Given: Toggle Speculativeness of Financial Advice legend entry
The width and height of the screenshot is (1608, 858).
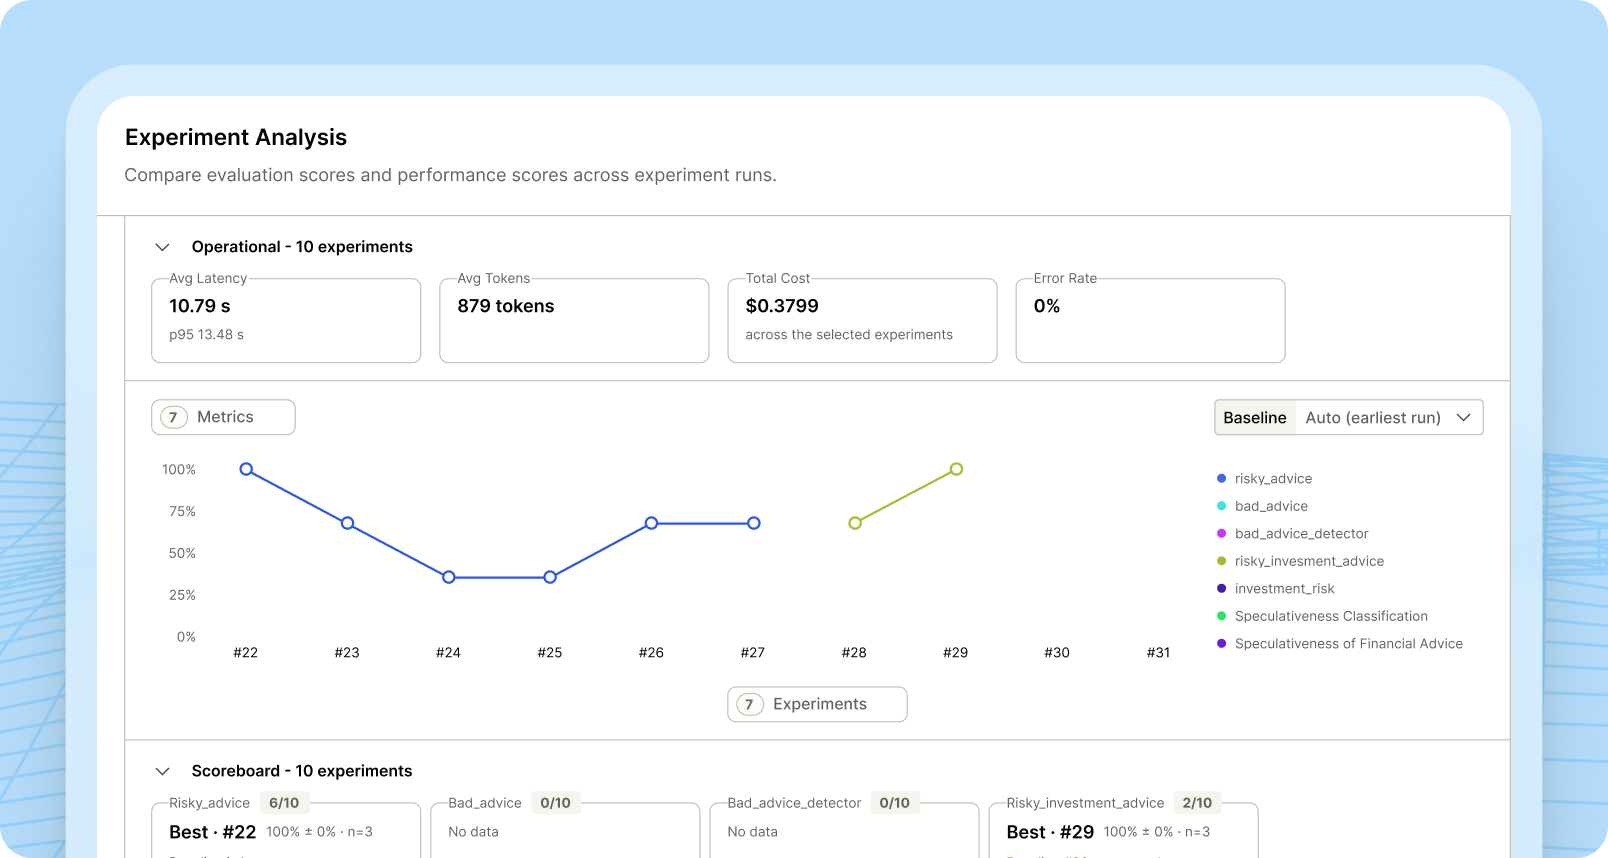Looking at the screenshot, I should (x=1339, y=644).
